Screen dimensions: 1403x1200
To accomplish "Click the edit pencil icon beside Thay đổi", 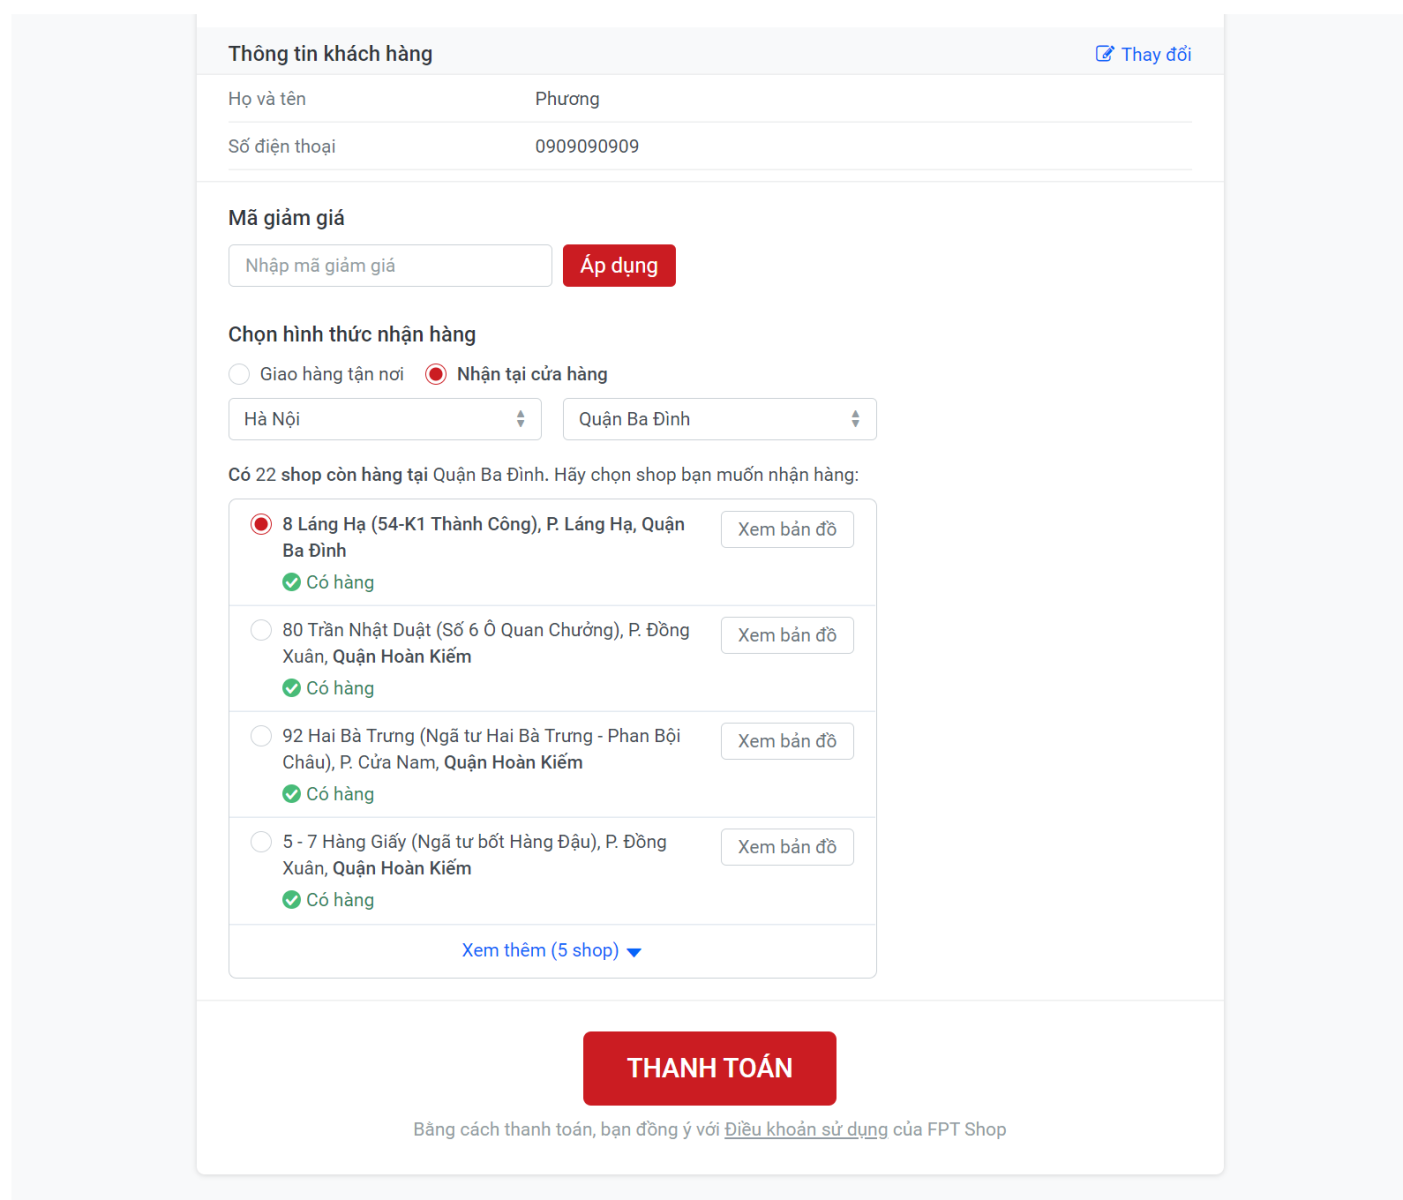I will click(x=1104, y=54).
